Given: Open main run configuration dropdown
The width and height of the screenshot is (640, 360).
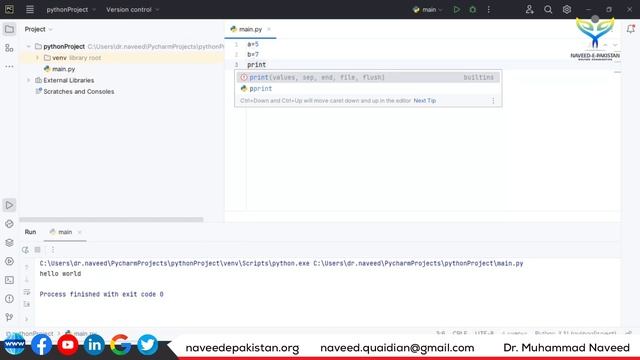Looking at the screenshot, I should tap(427, 9).
